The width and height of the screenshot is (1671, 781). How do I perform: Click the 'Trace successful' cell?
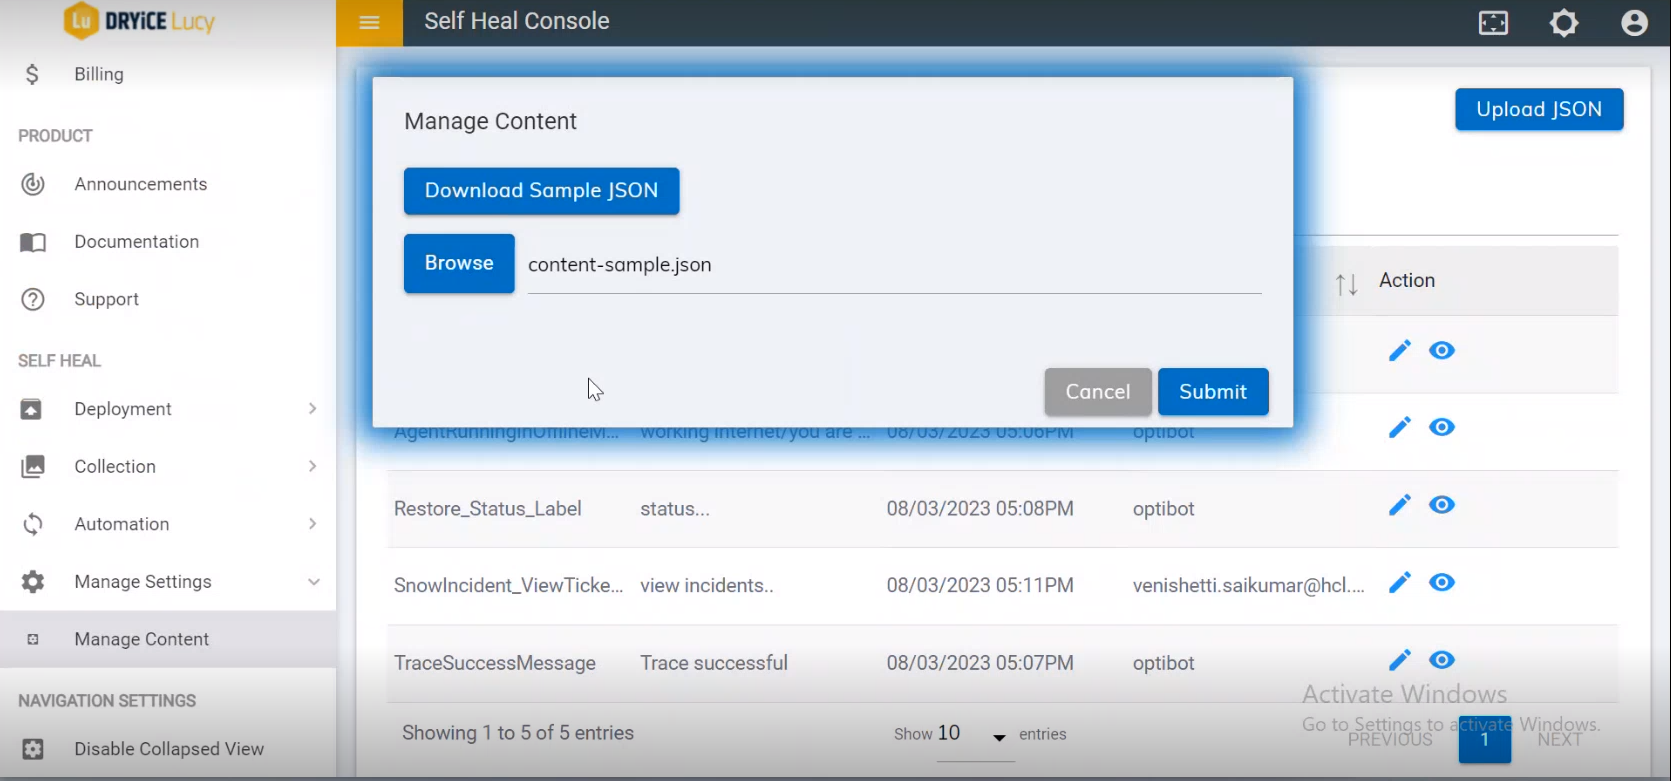(714, 663)
